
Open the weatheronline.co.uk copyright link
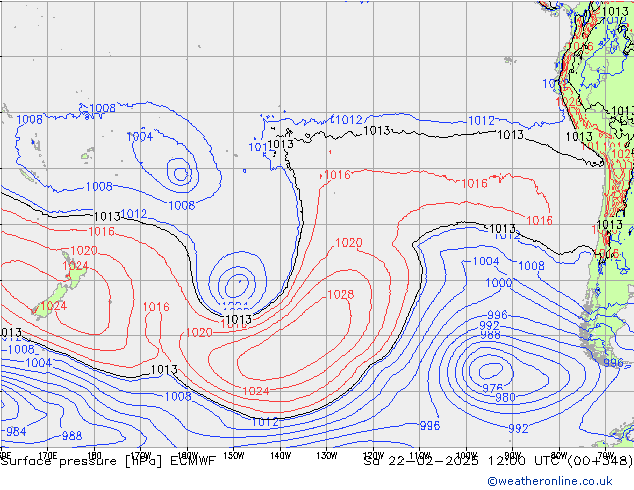click(550, 481)
